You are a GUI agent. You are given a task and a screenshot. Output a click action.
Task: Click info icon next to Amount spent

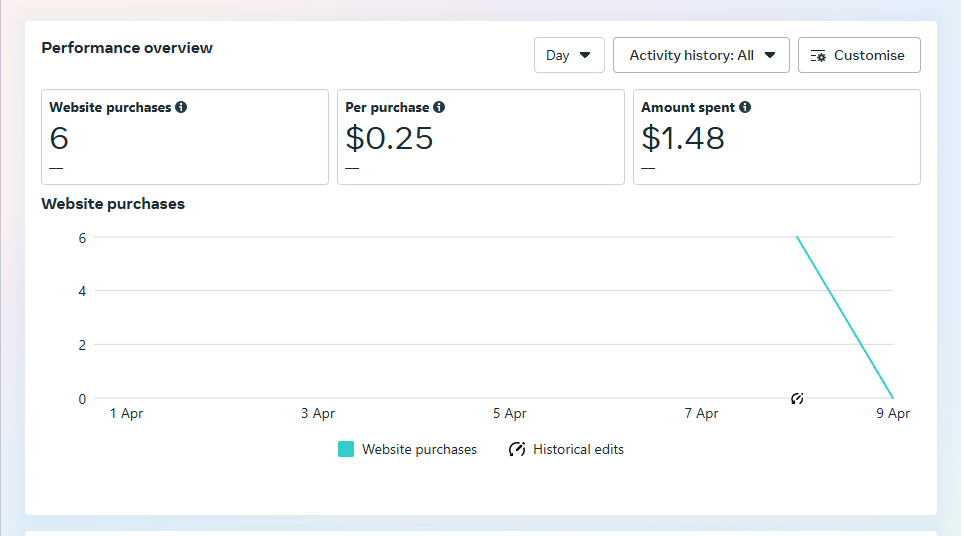(x=745, y=107)
